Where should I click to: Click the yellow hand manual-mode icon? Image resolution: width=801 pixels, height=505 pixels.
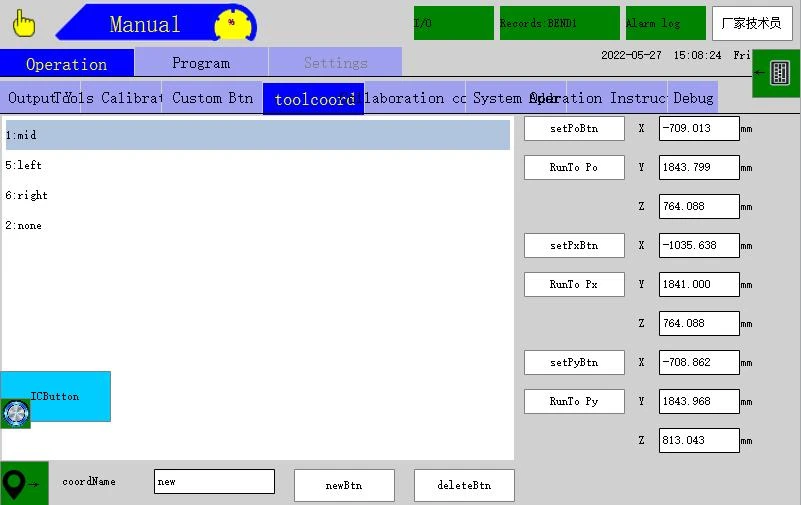coord(23,23)
